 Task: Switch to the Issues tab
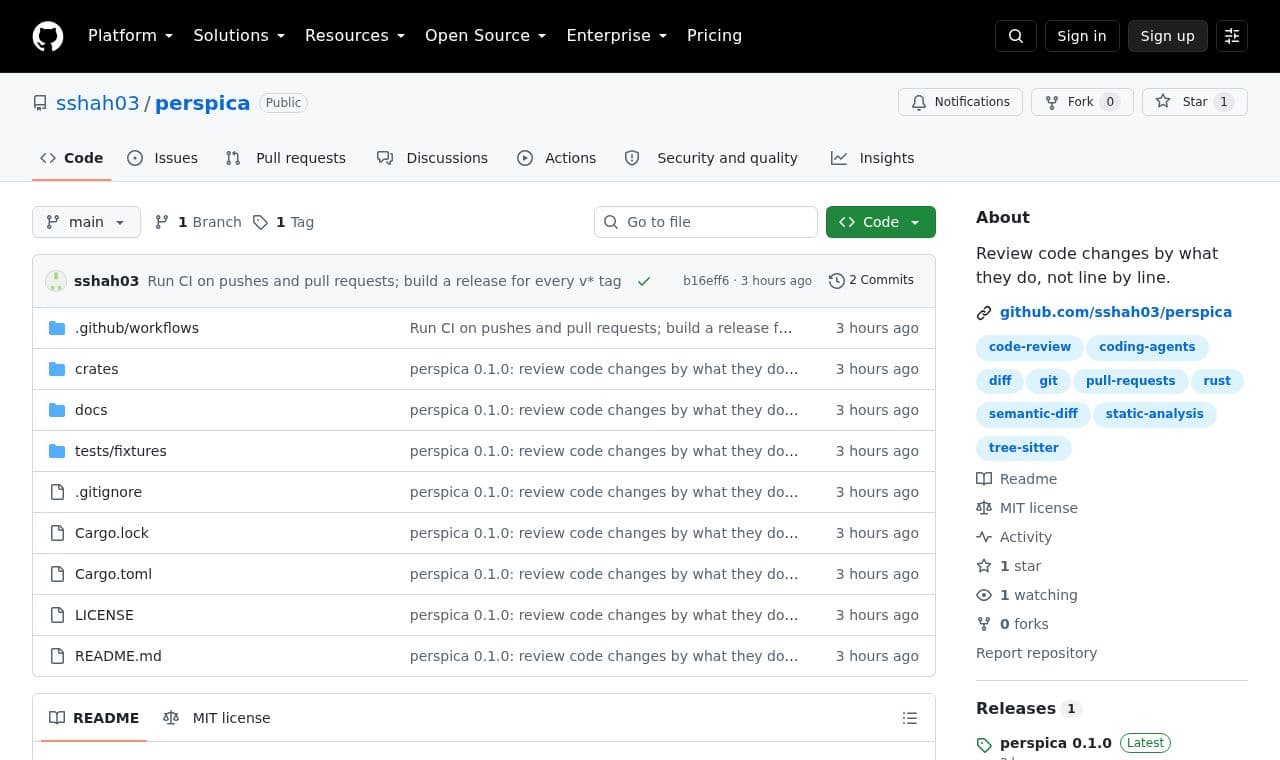pyautogui.click(x=163, y=158)
